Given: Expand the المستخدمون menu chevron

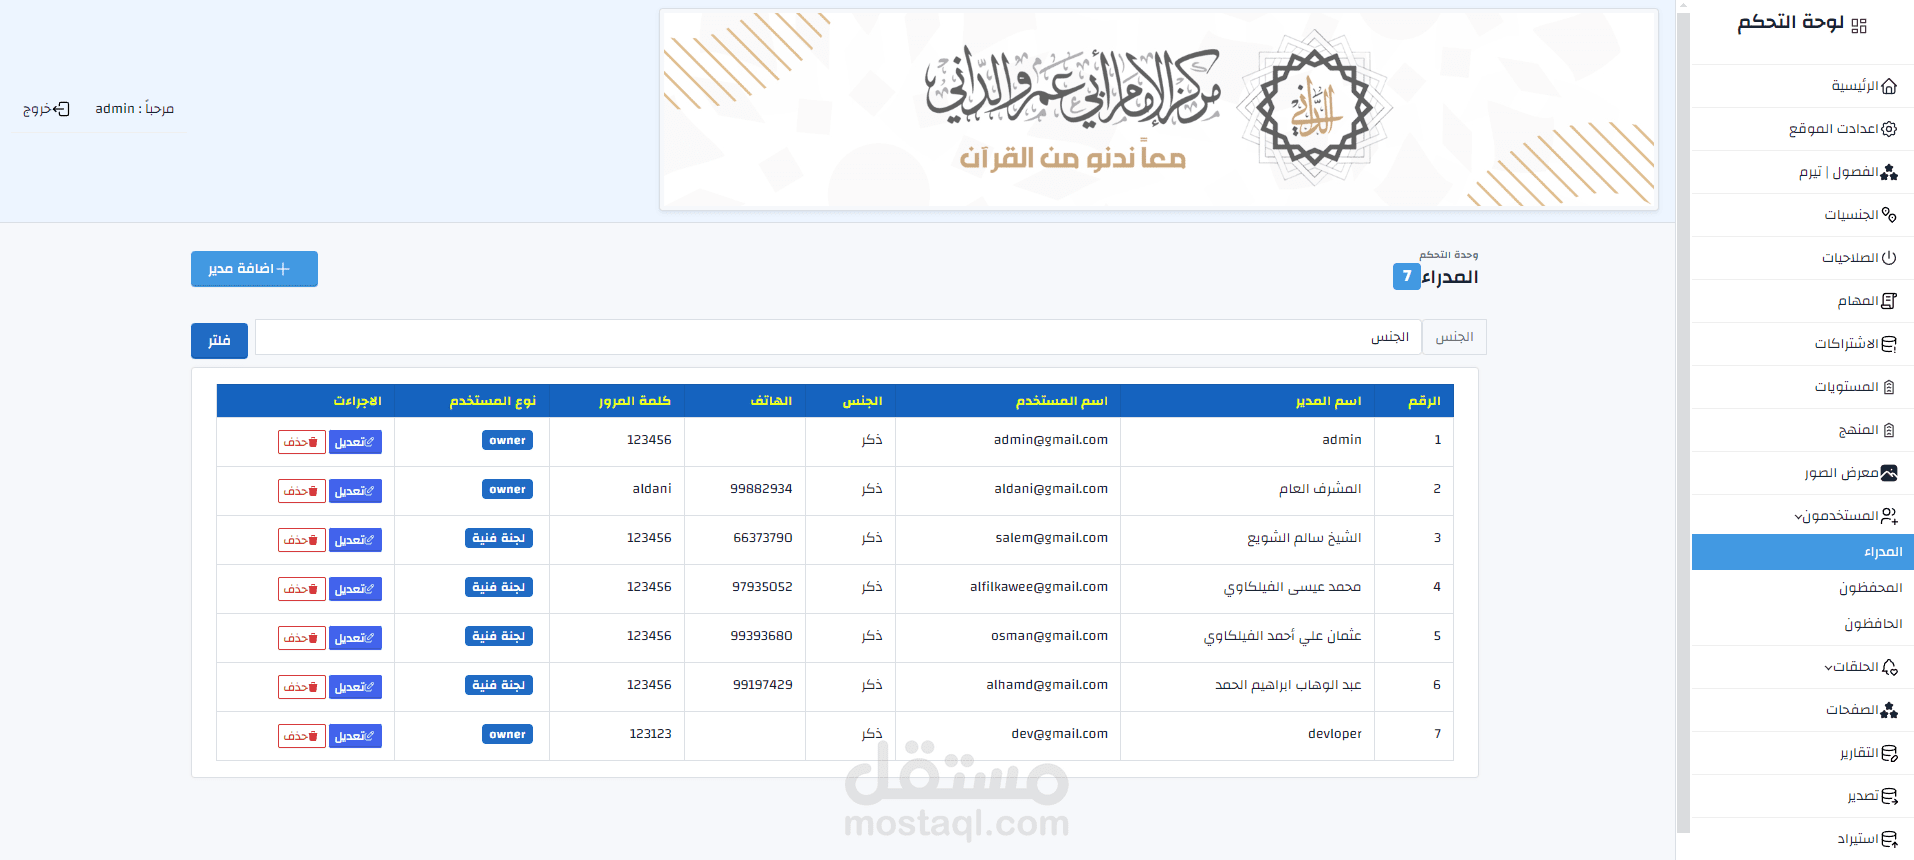Looking at the screenshot, I should (x=1799, y=517).
